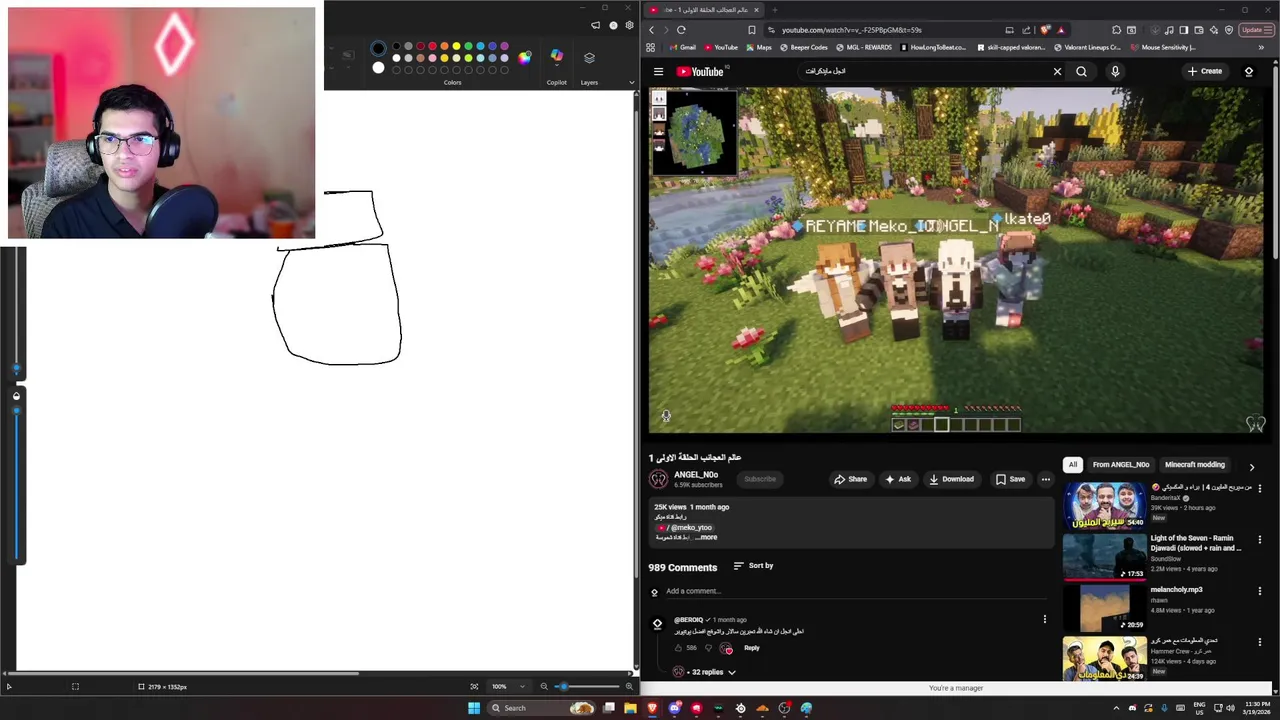Like the @BEROIQ comment
This screenshot has width=1280, height=720.
pos(678,648)
